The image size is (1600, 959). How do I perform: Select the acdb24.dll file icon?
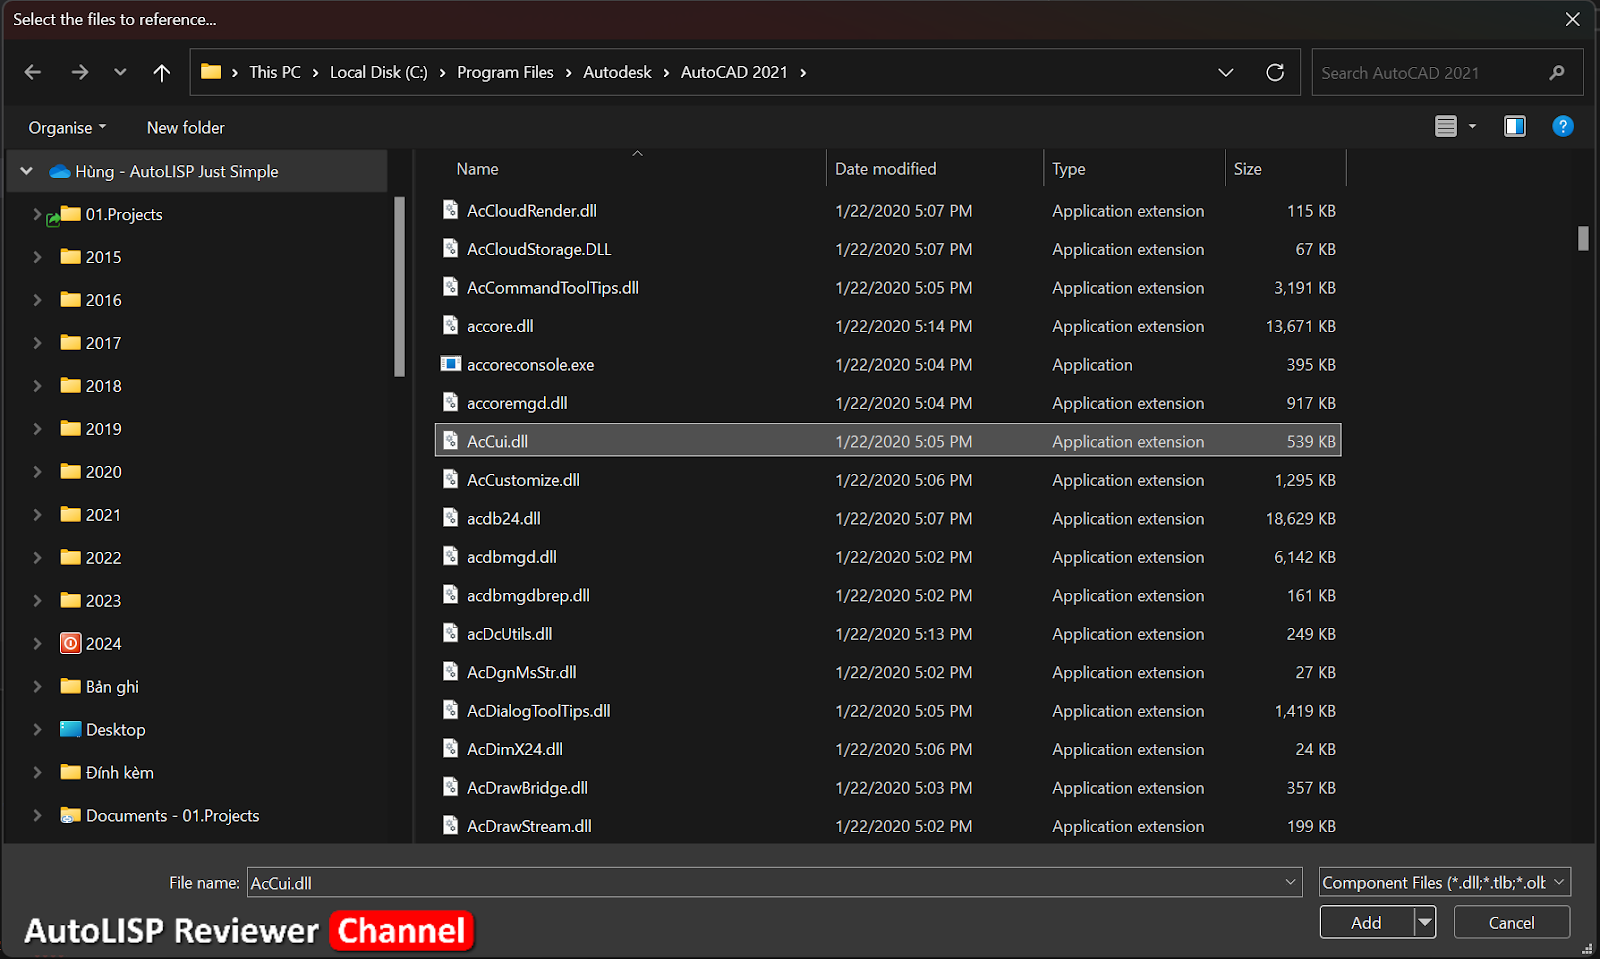451,518
